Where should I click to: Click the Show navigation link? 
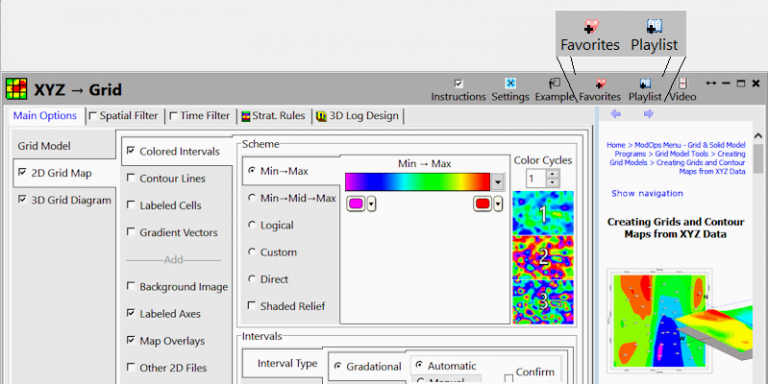[647, 193]
